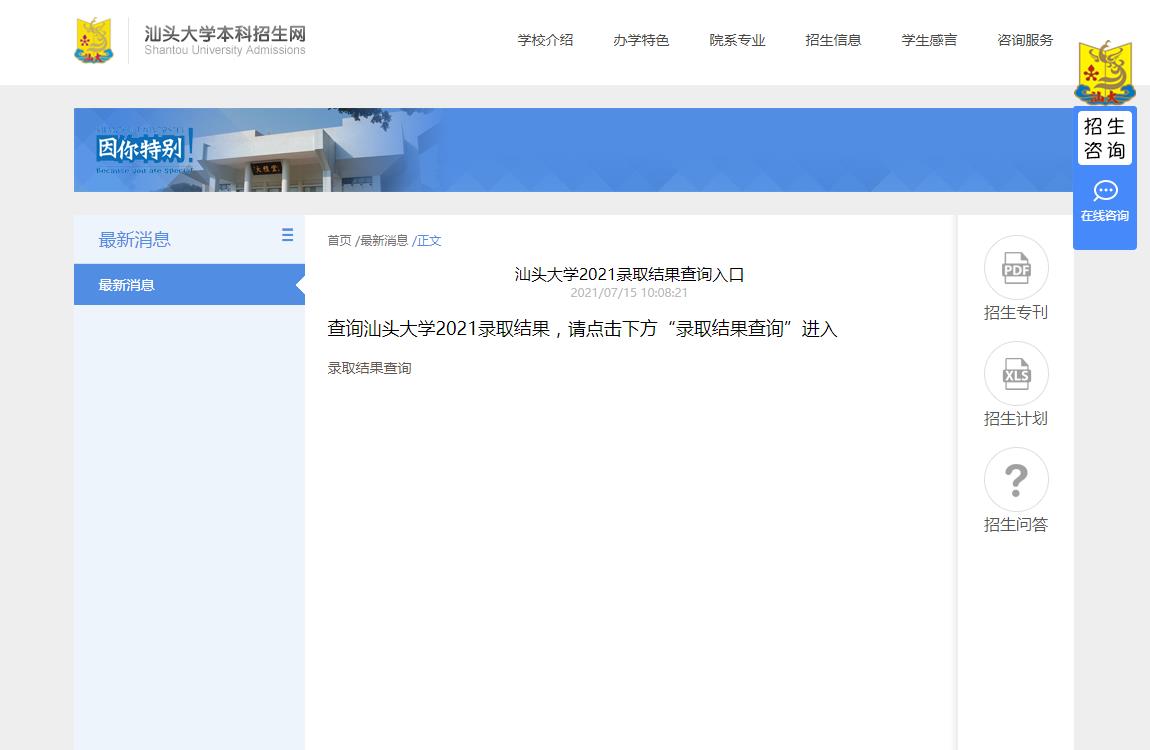Open the PDF 招生专刊 icon
Image resolution: width=1150 pixels, height=750 pixels.
(x=1016, y=268)
